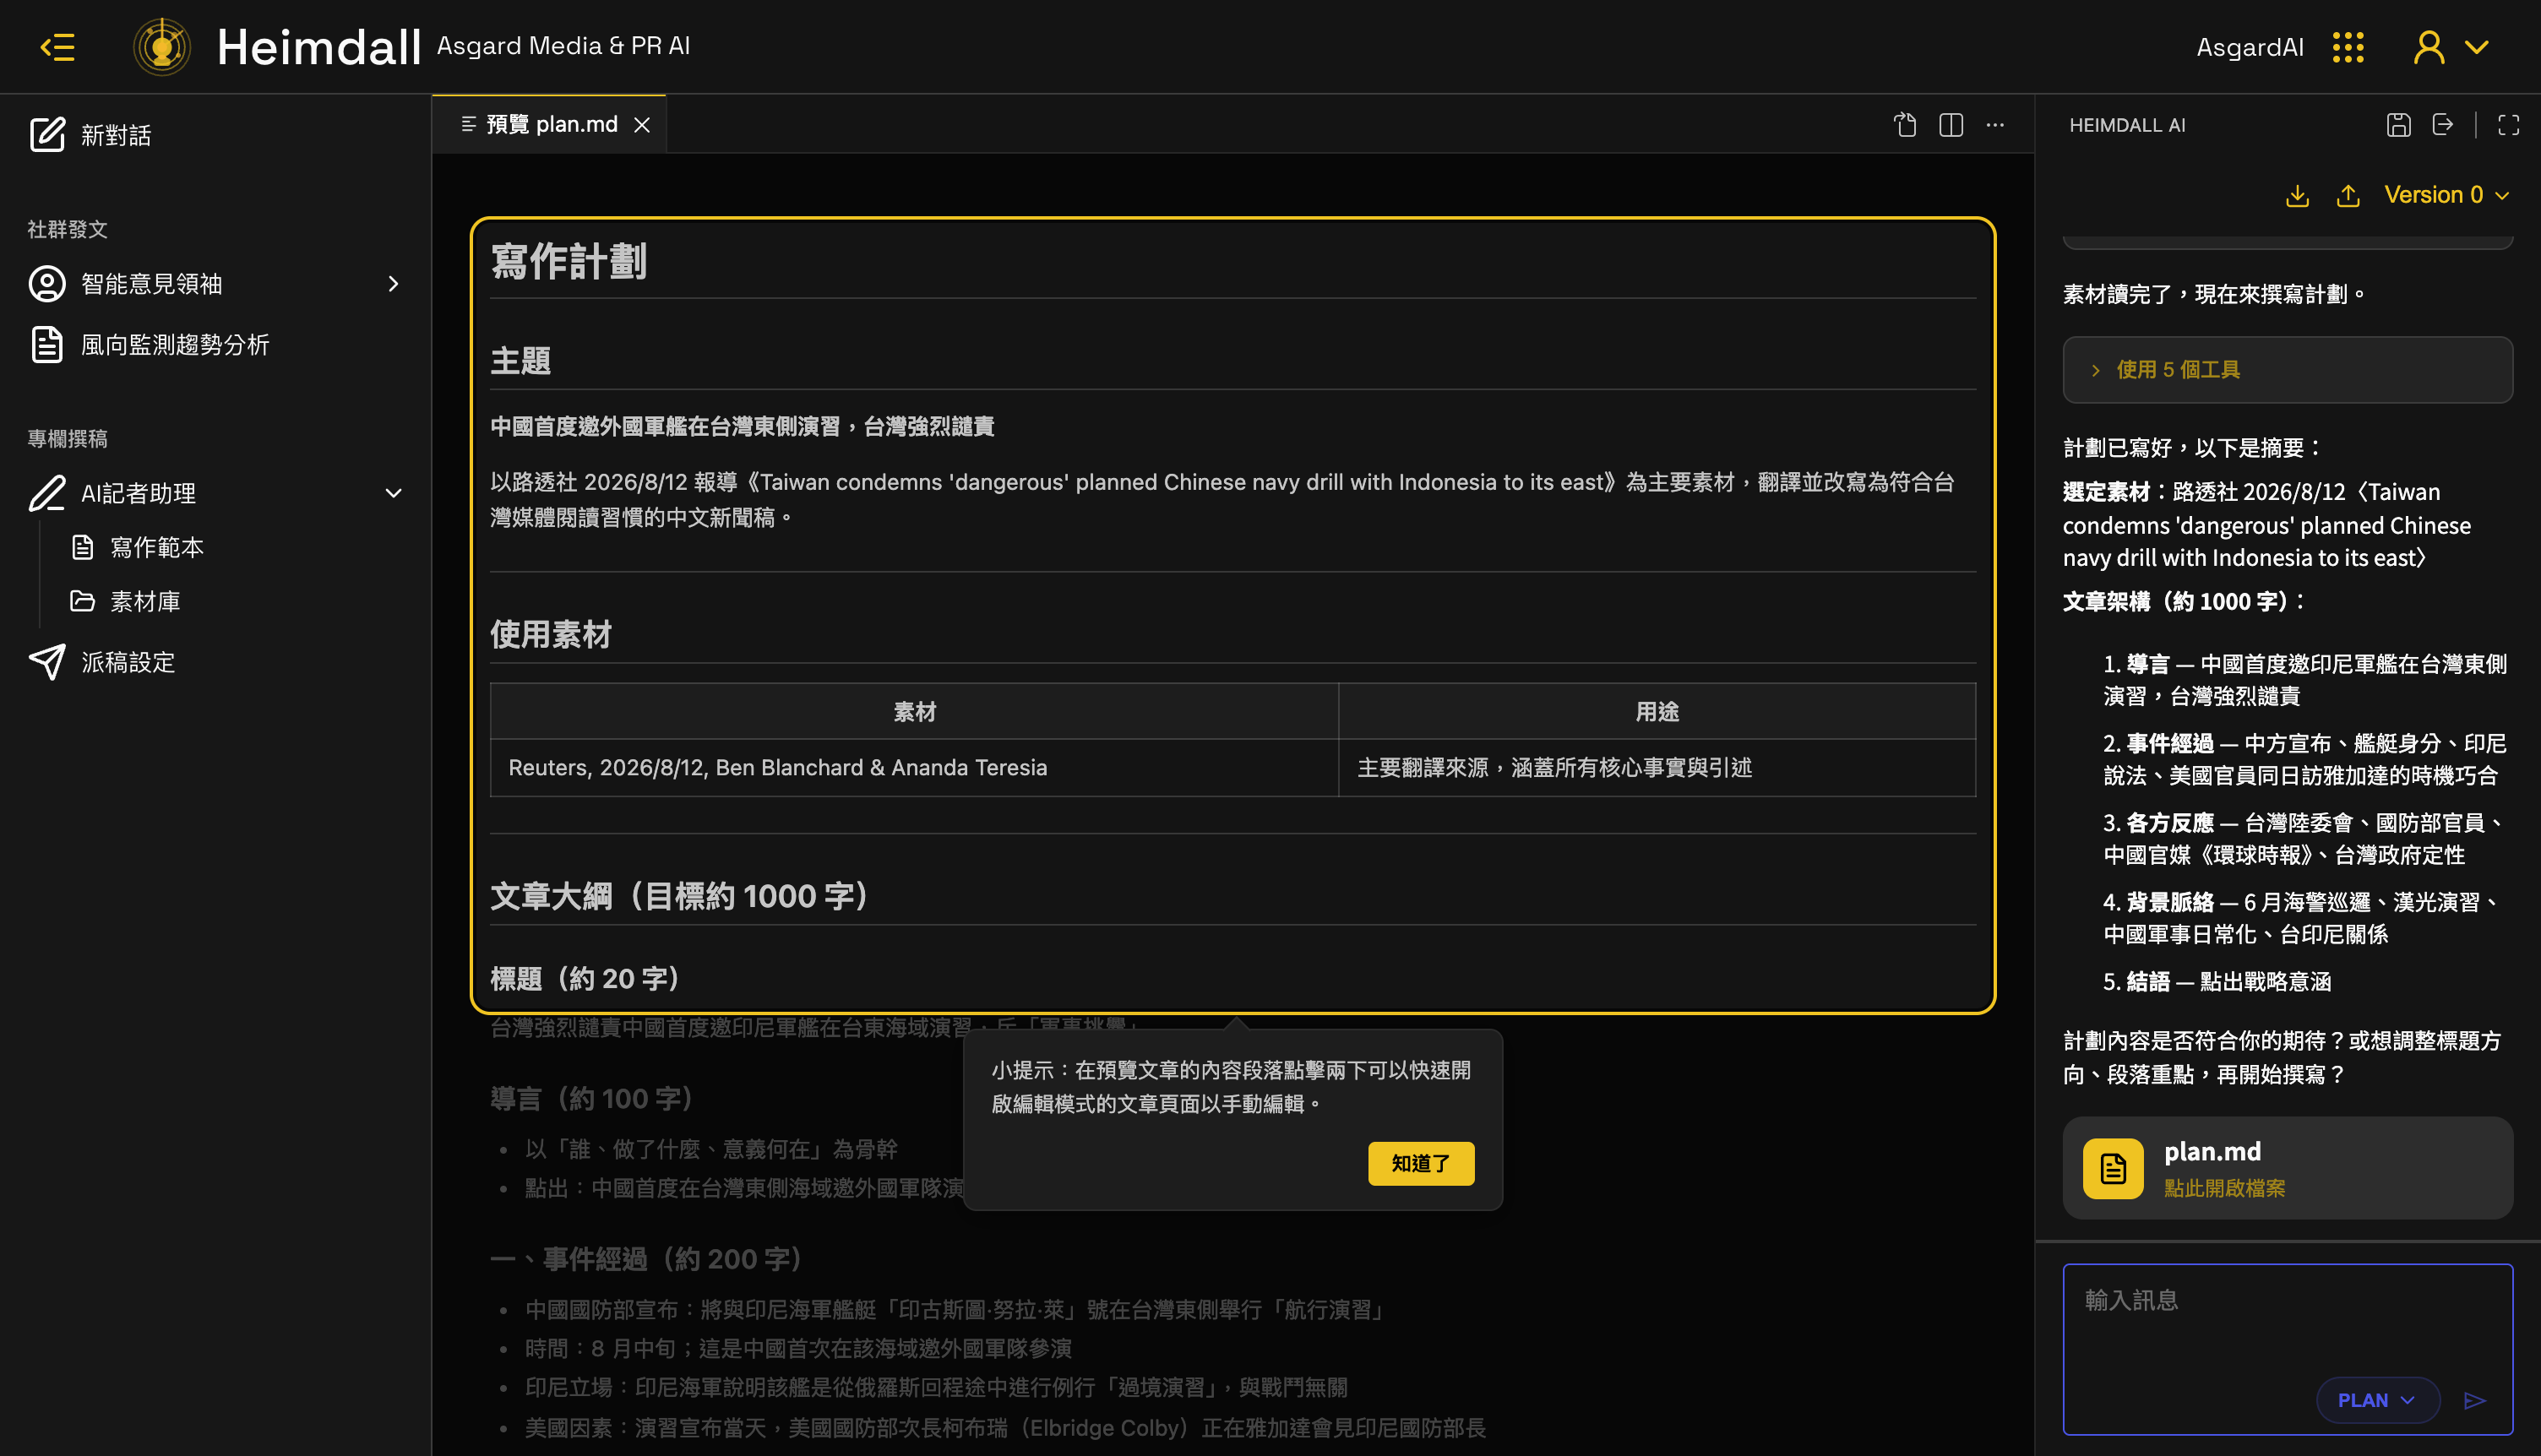Viewport: 2541px width, 1456px height.
Task: Send the message with the arrow icon
Action: coord(2475,1400)
